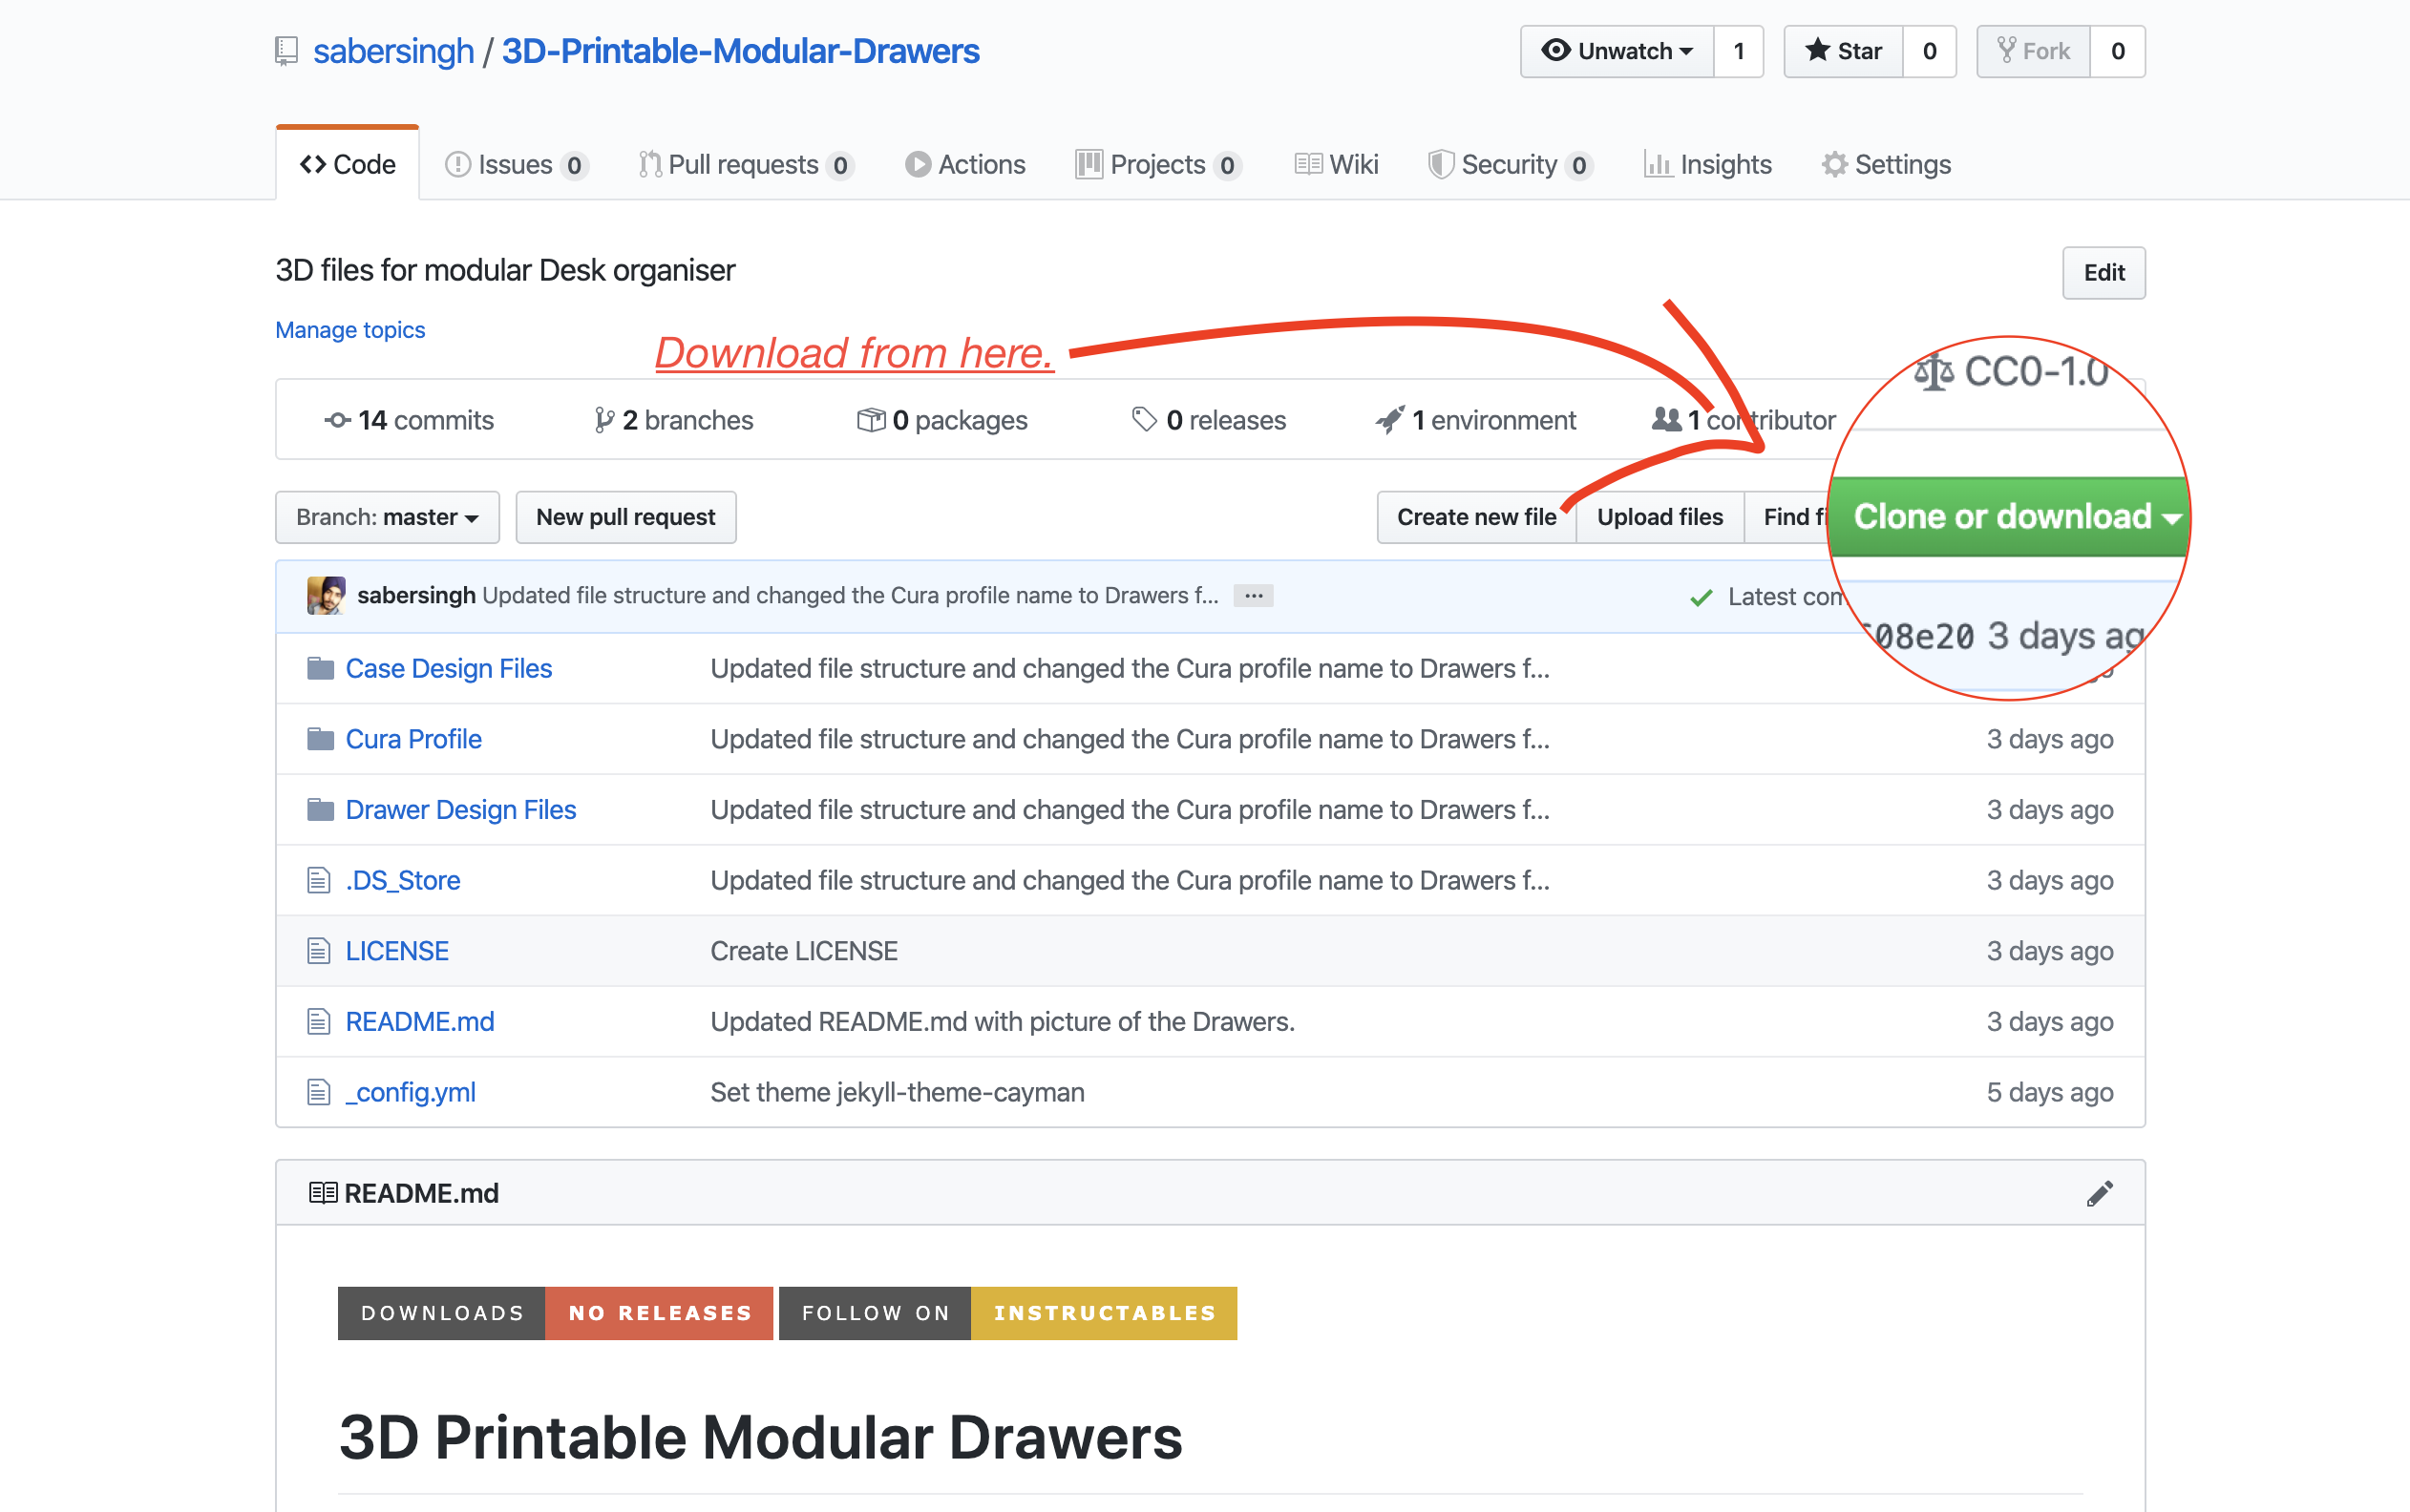Click the file icon beside LICENSE
2410x1512 pixels.
coord(318,951)
